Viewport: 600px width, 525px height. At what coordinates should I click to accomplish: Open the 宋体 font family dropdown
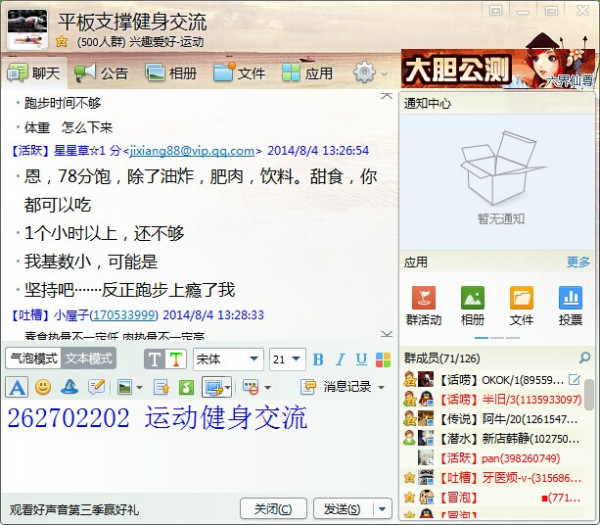228,359
